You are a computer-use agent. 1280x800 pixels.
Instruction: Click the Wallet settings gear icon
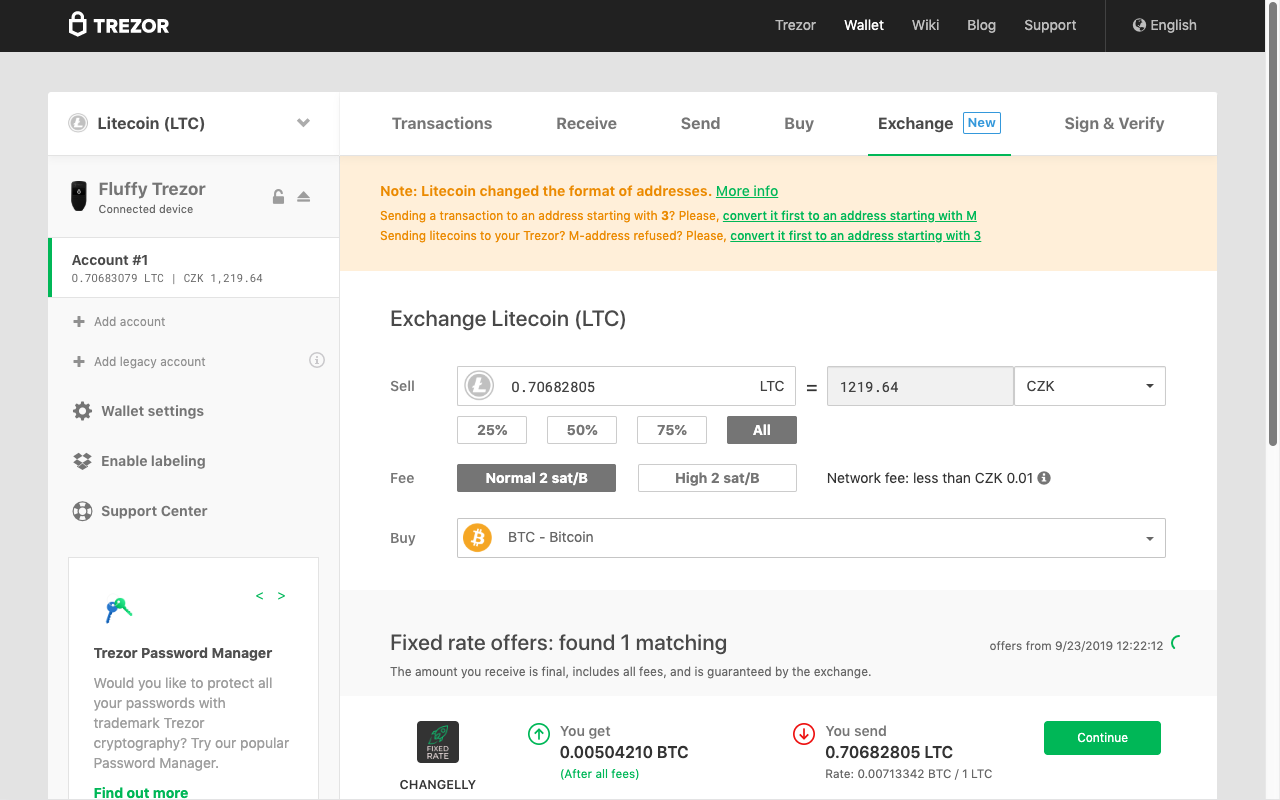pyautogui.click(x=83, y=411)
